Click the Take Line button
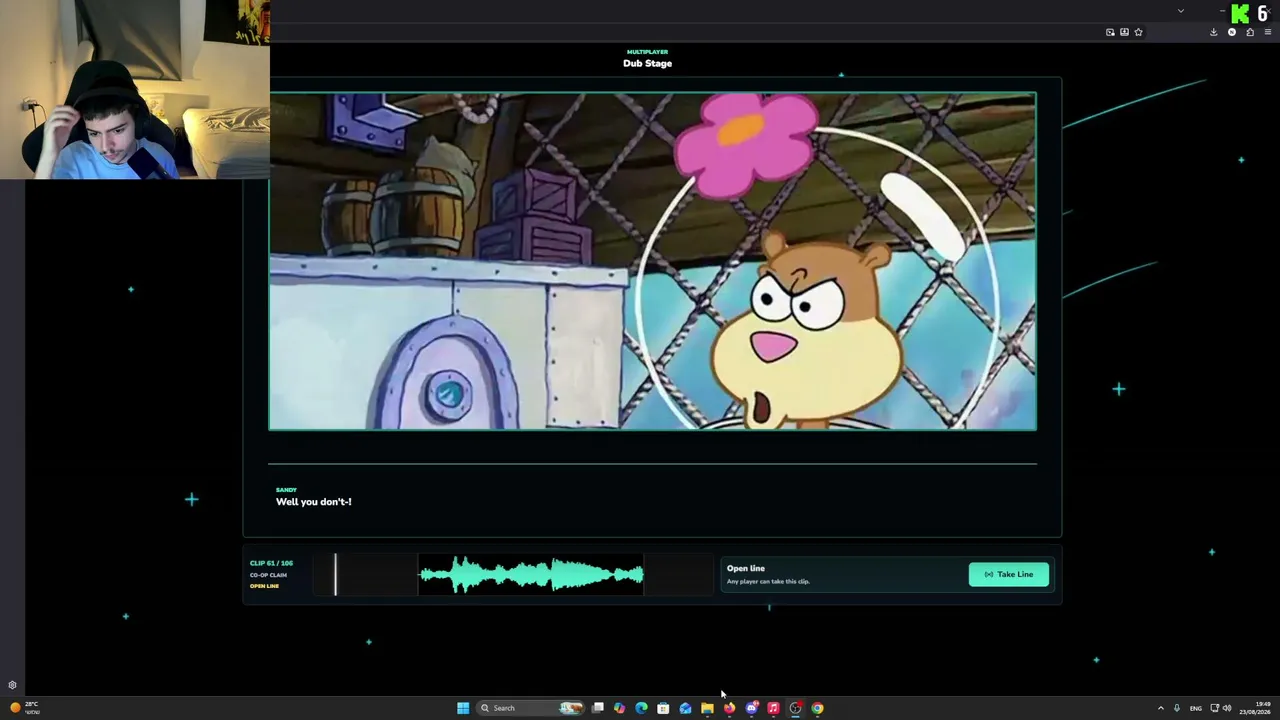Screen dimensions: 1280x720 point(1009,574)
